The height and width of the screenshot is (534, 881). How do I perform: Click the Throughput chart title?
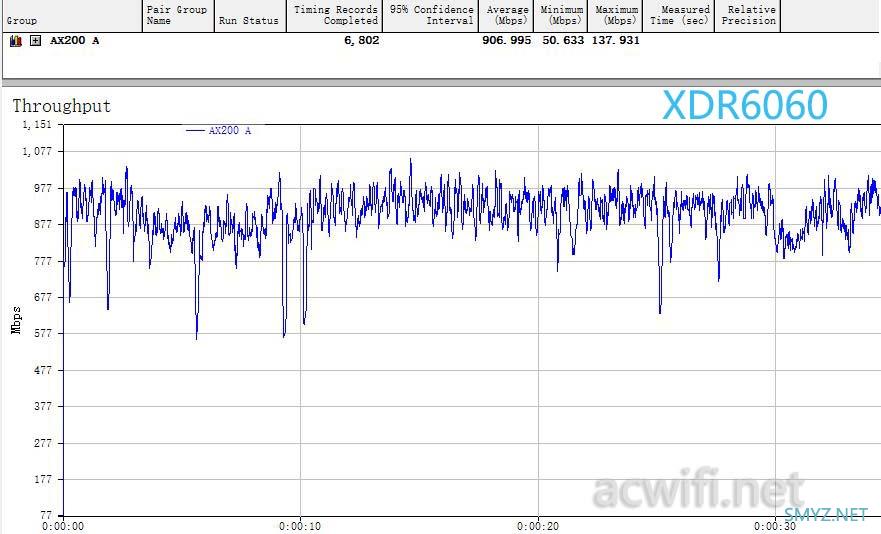click(62, 106)
